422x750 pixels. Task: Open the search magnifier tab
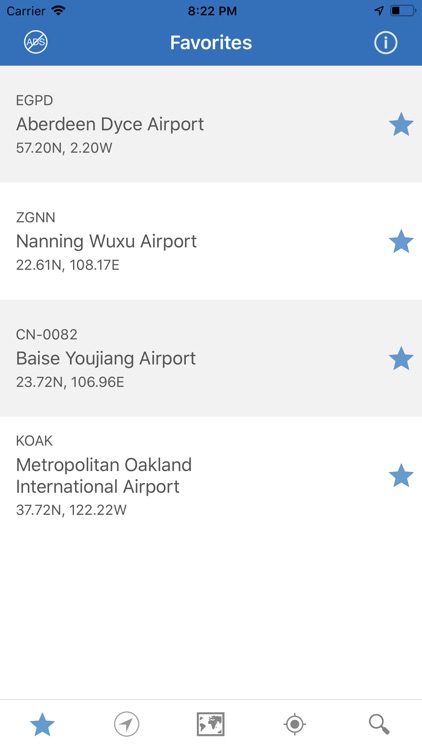[x=379, y=724]
